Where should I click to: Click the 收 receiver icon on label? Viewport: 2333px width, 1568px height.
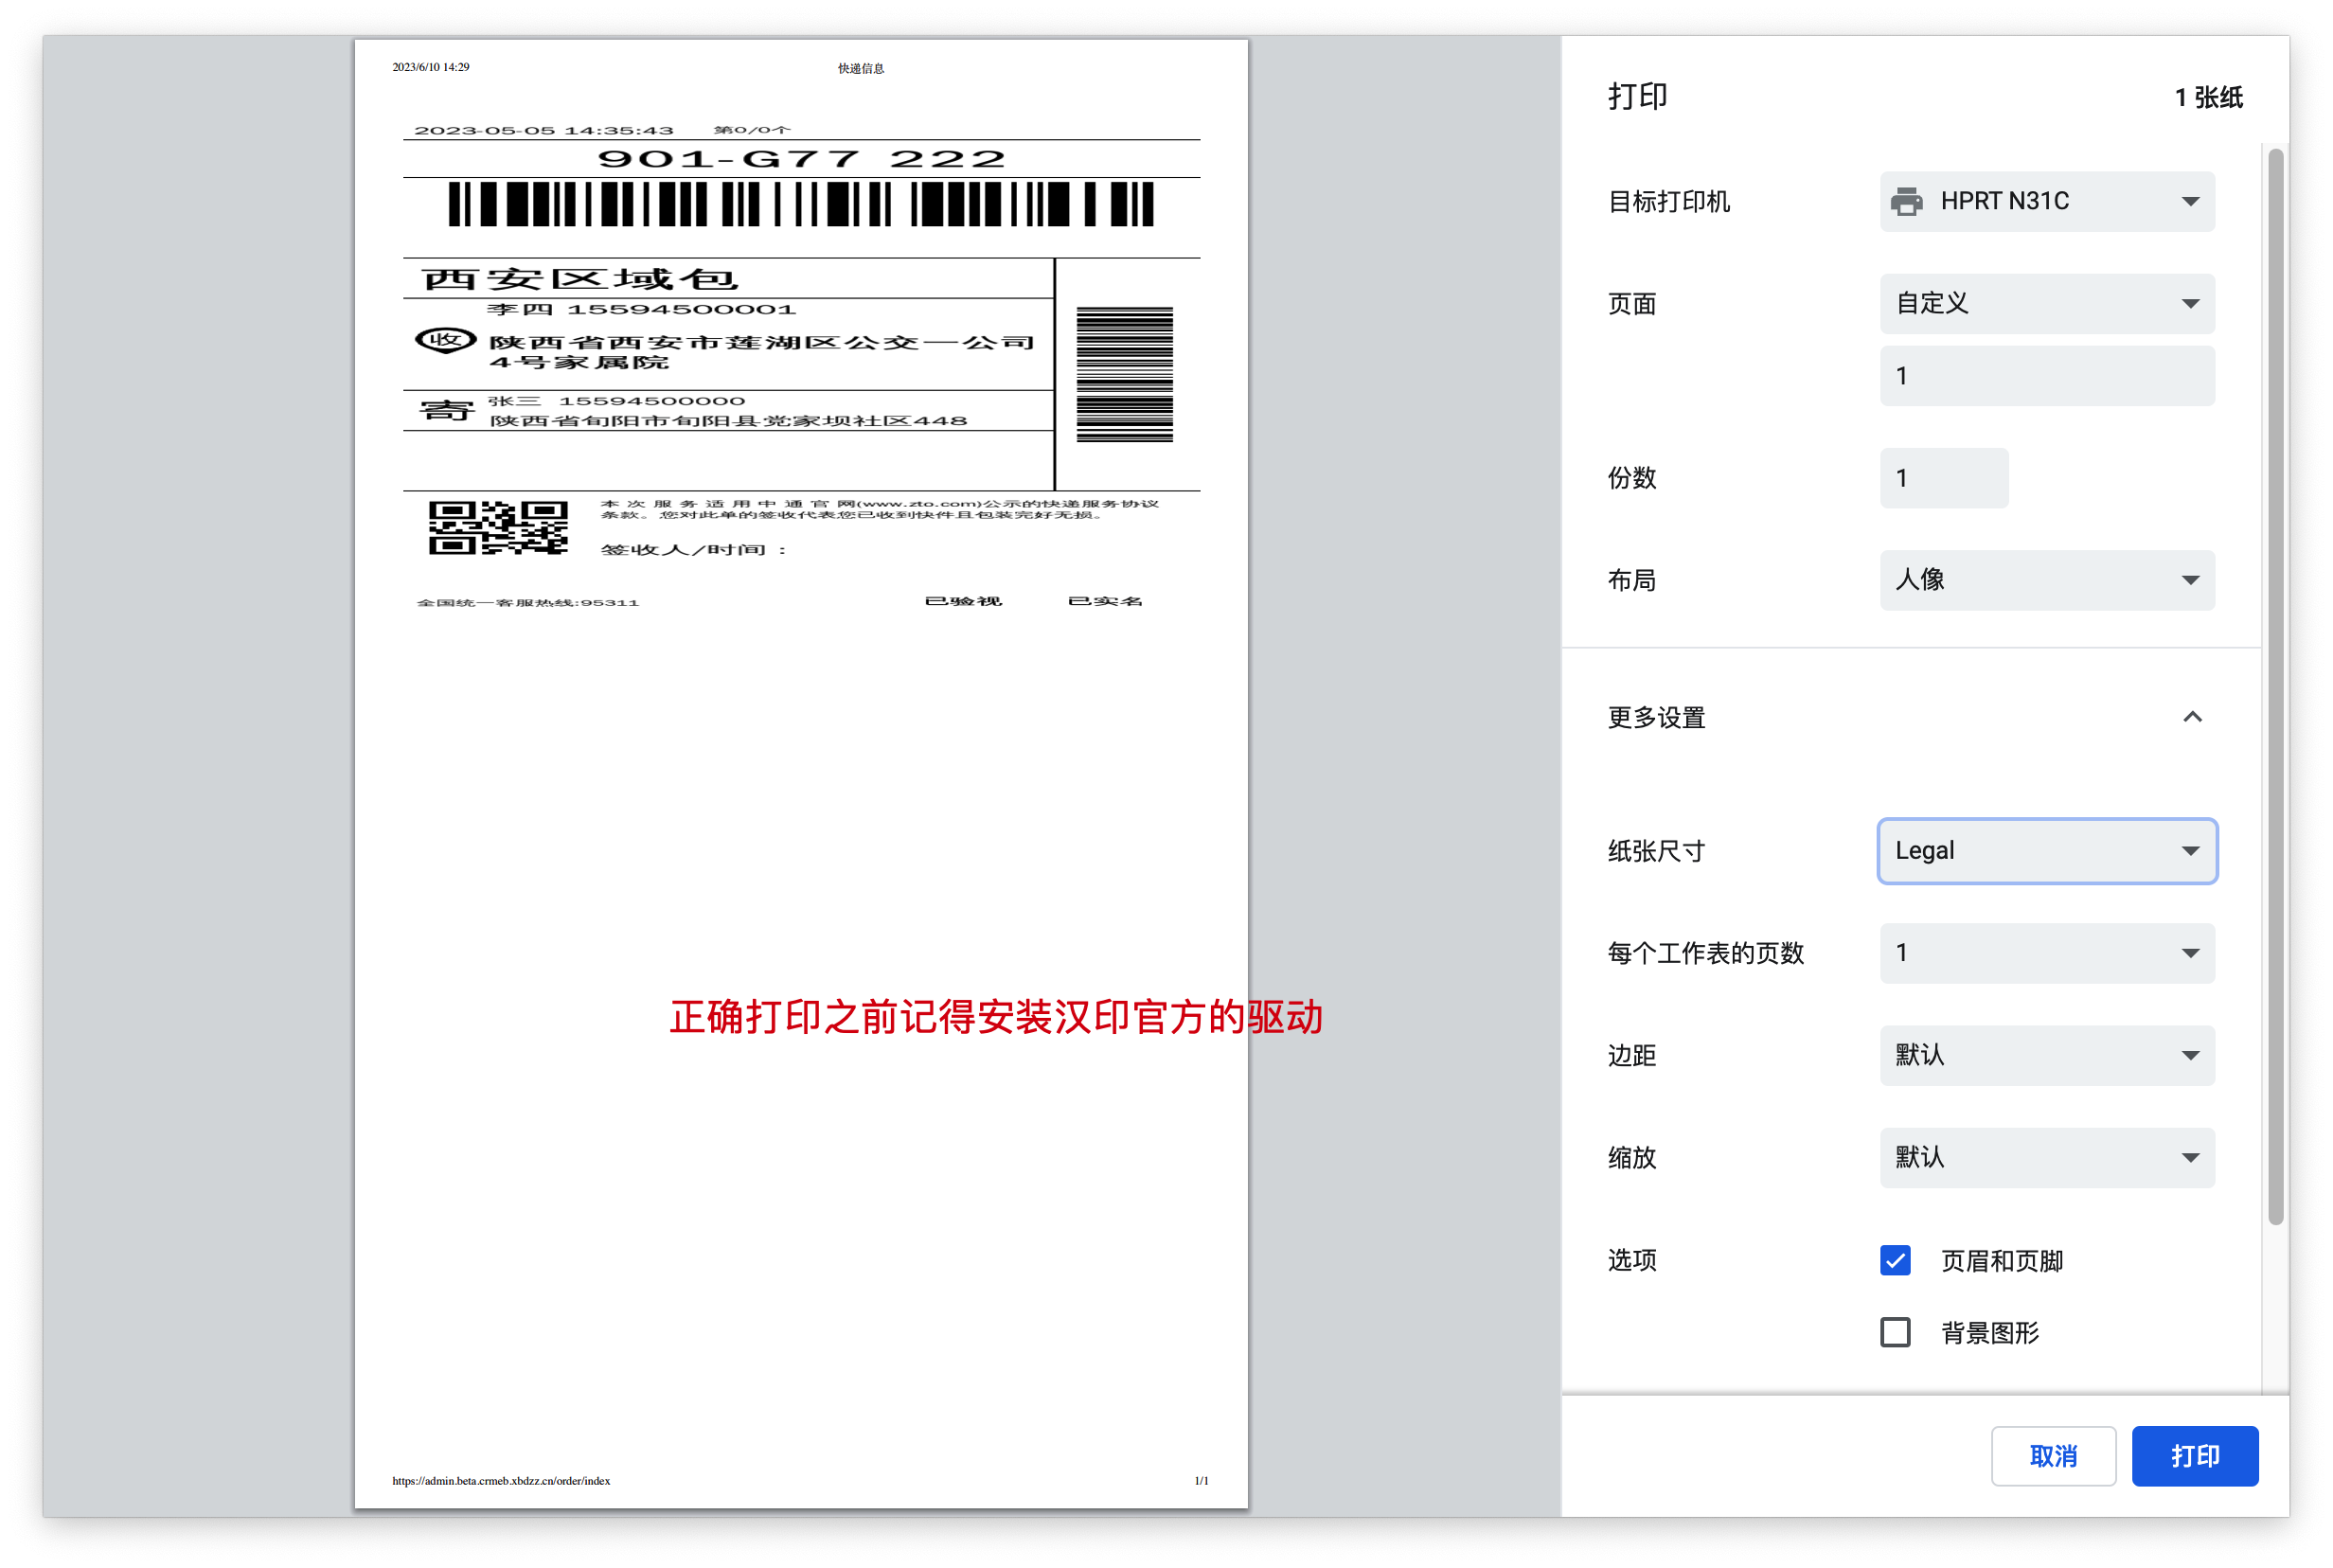click(x=444, y=341)
